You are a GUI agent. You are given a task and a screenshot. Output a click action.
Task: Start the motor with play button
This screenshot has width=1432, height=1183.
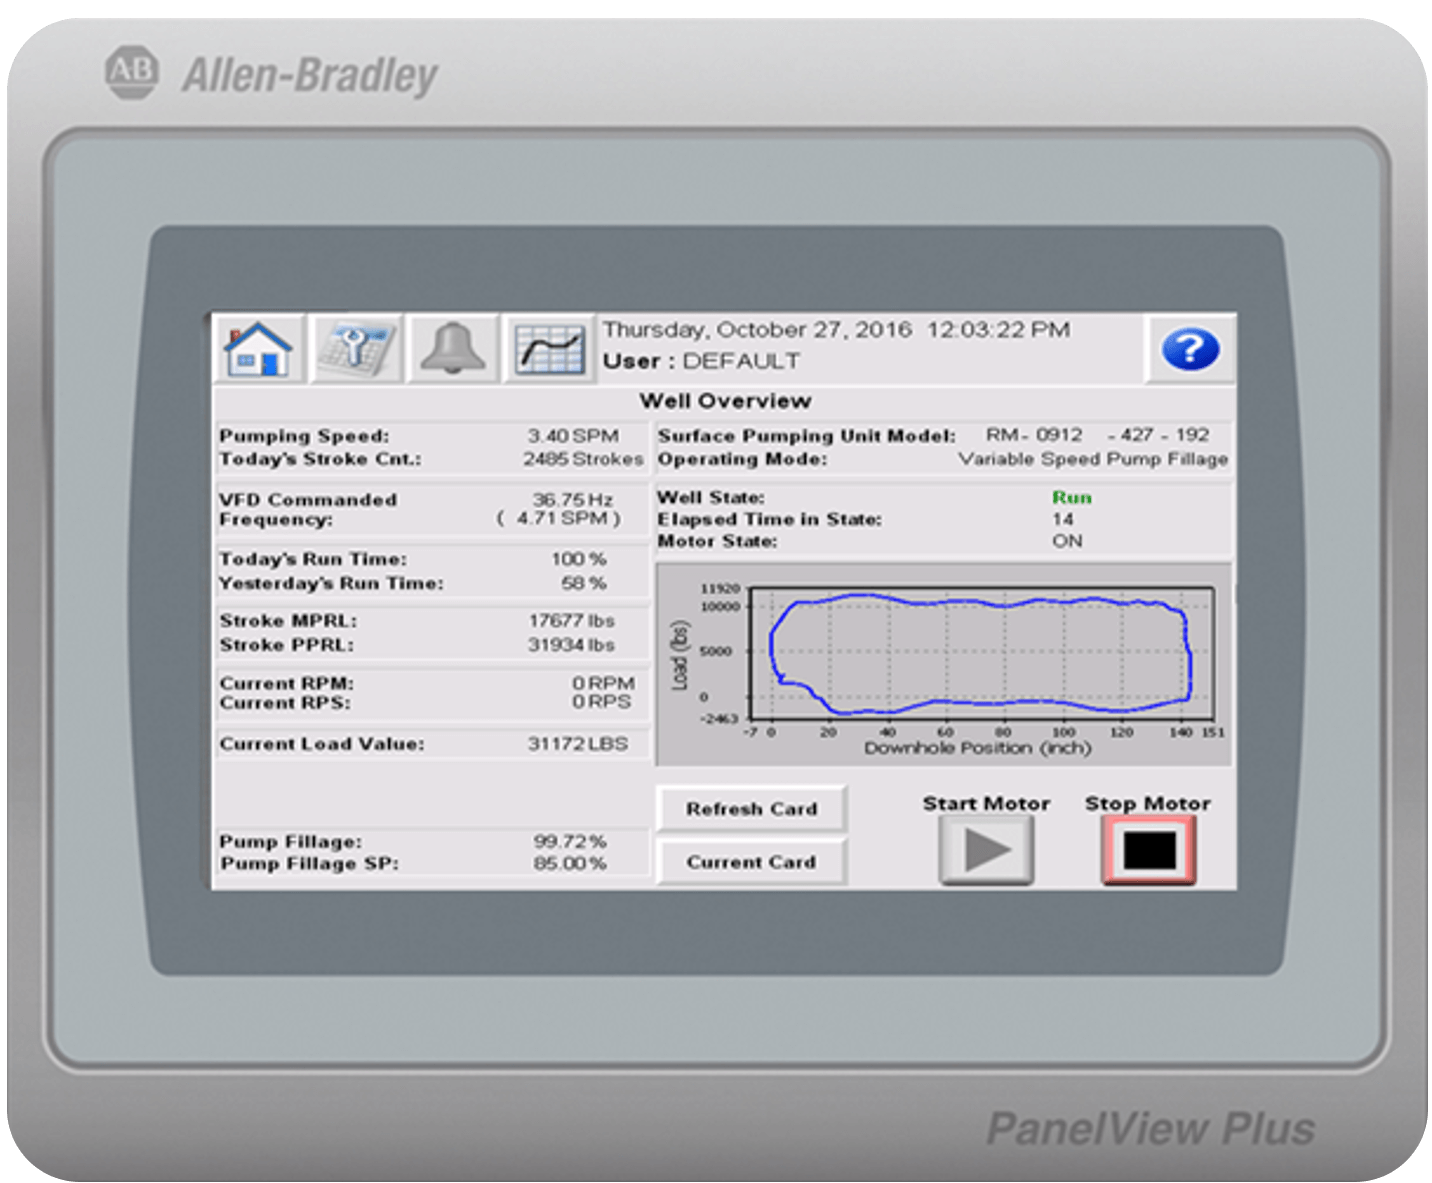(x=986, y=850)
